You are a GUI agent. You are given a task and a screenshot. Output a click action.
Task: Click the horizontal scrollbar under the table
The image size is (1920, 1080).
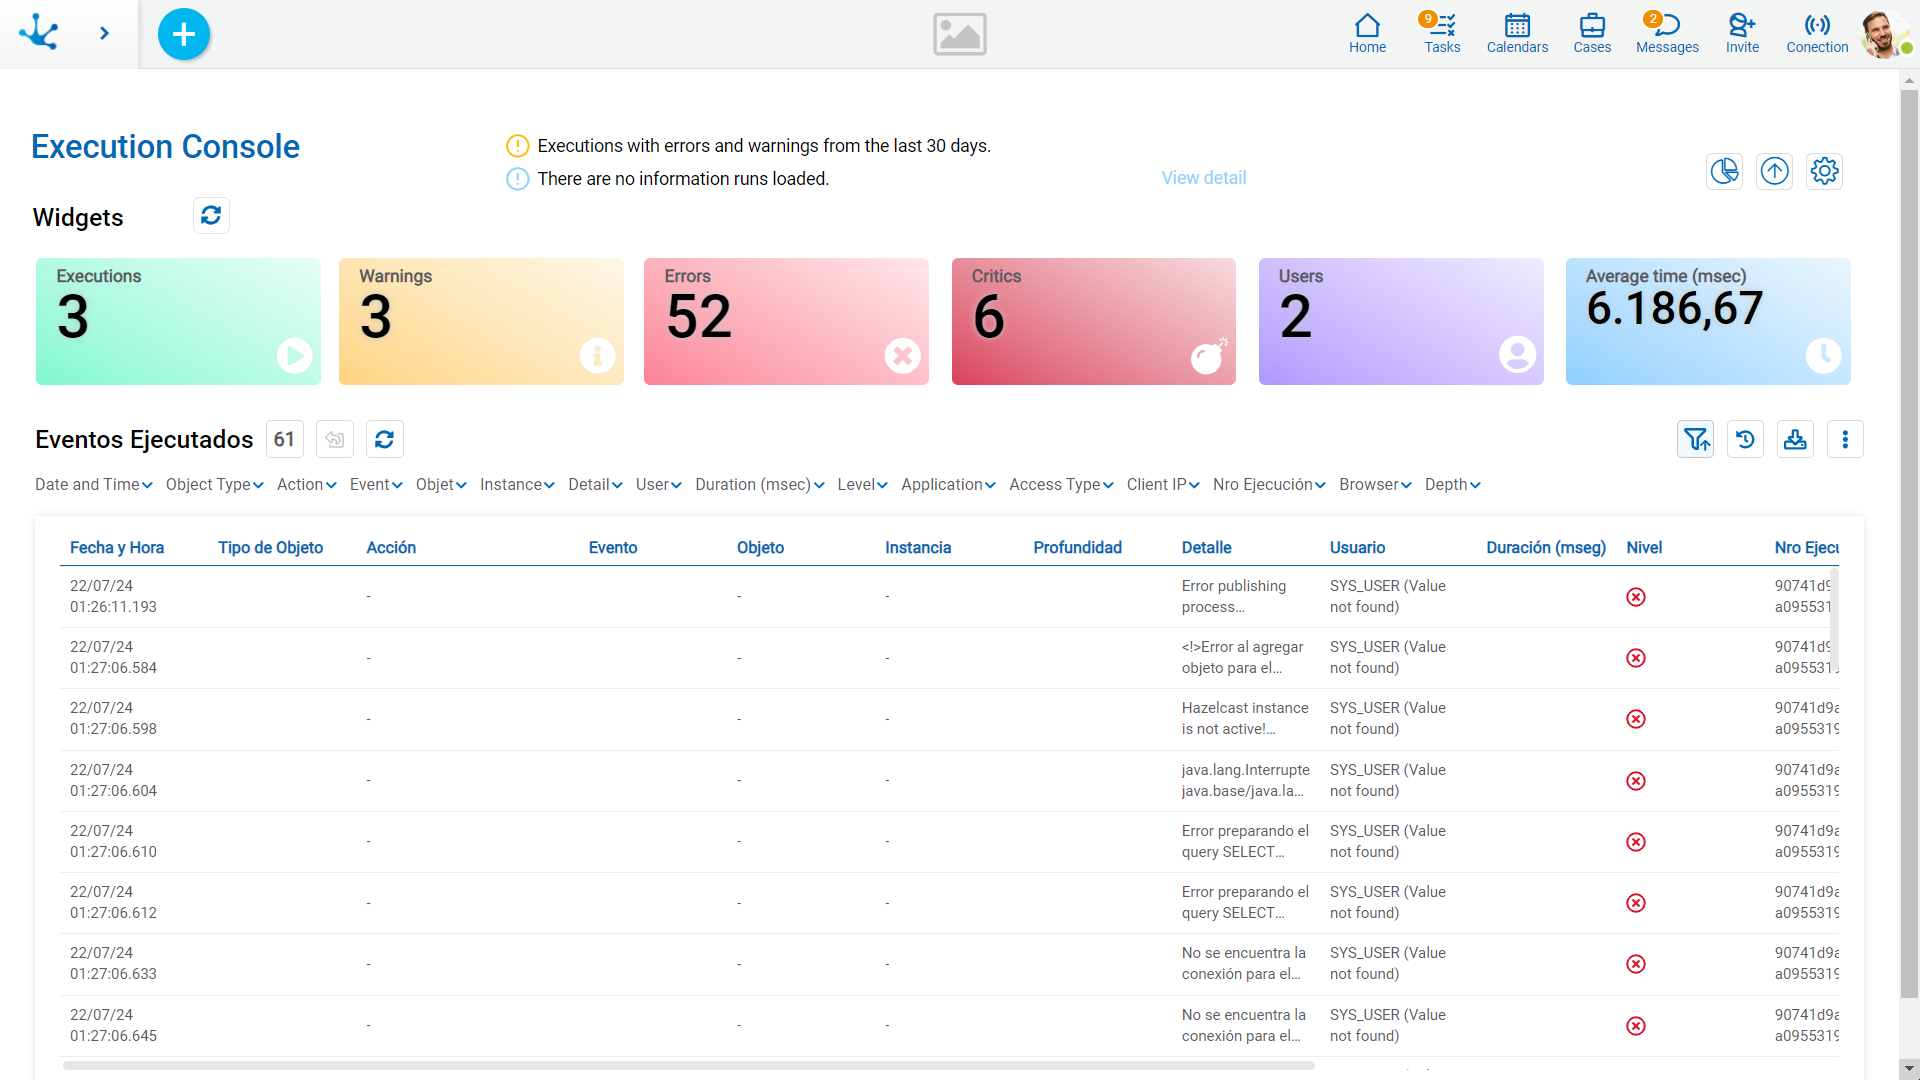tap(688, 1065)
